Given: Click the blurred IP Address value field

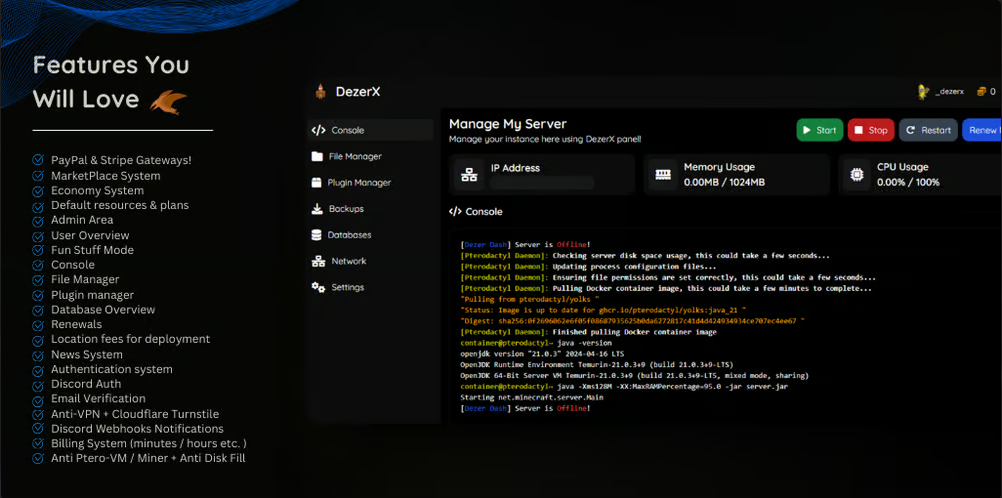Looking at the screenshot, I should [x=543, y=183].
